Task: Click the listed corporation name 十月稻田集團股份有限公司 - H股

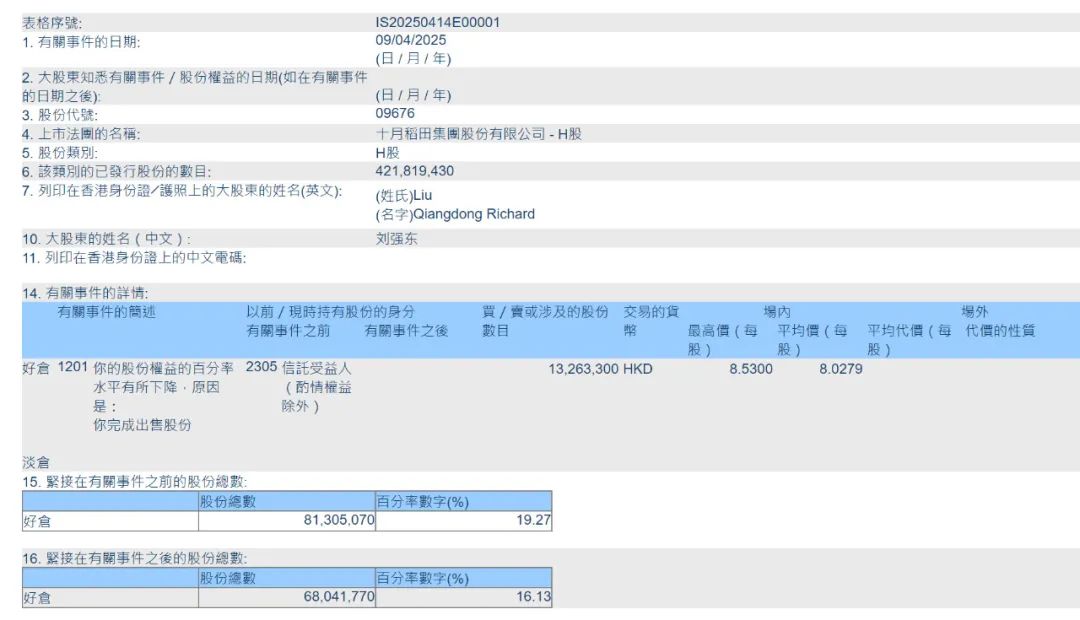Action: pyautogui.click(x=479, y=134)
